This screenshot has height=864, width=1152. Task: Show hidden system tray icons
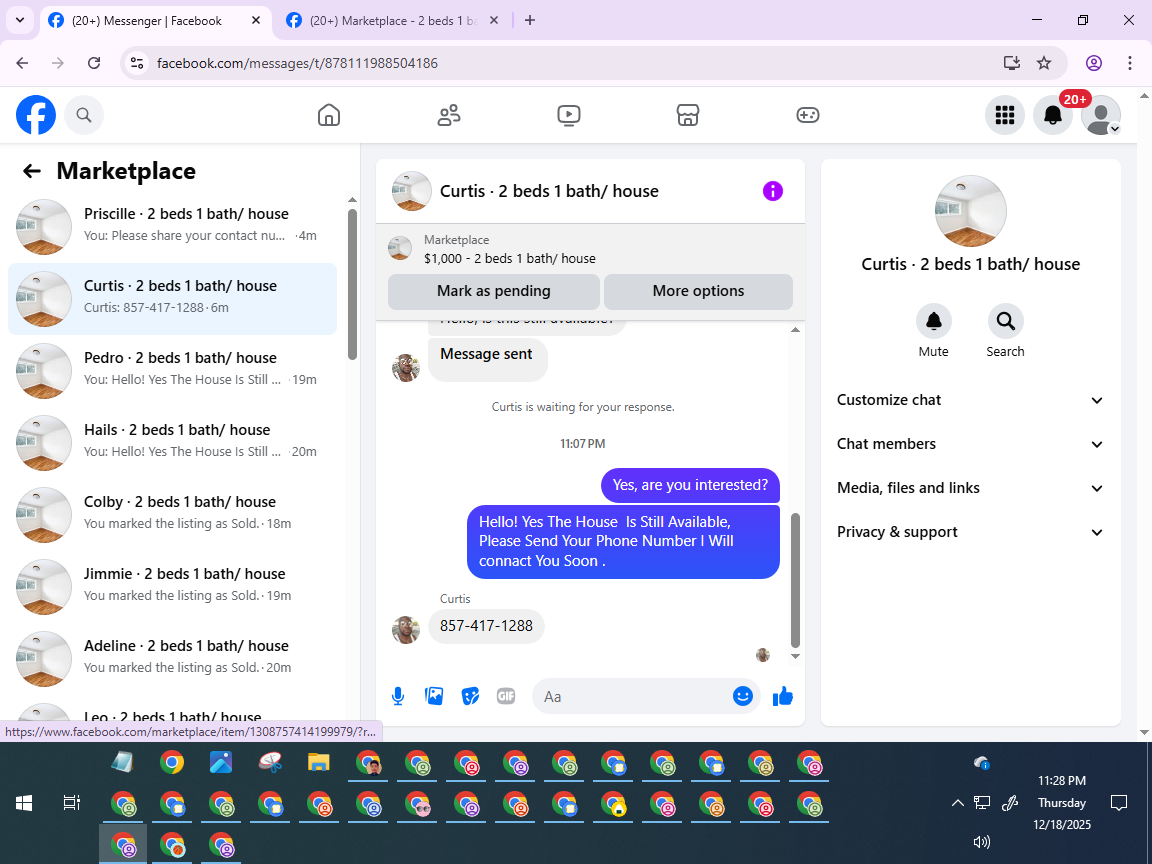[x=957, y=803]
